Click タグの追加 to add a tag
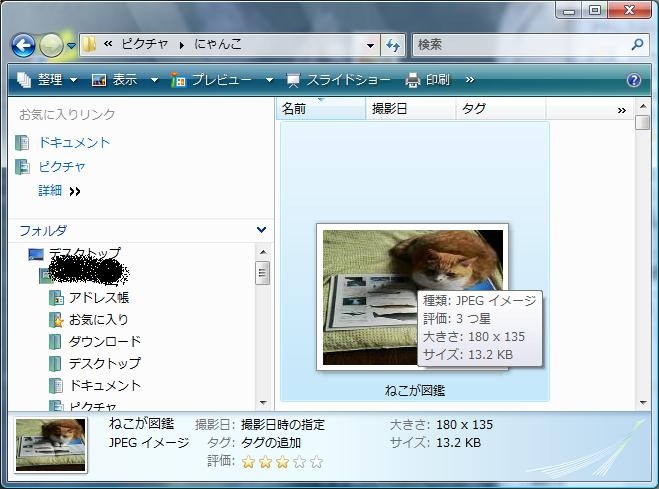The width and height of the screenshot is (659, 489). 271,442
